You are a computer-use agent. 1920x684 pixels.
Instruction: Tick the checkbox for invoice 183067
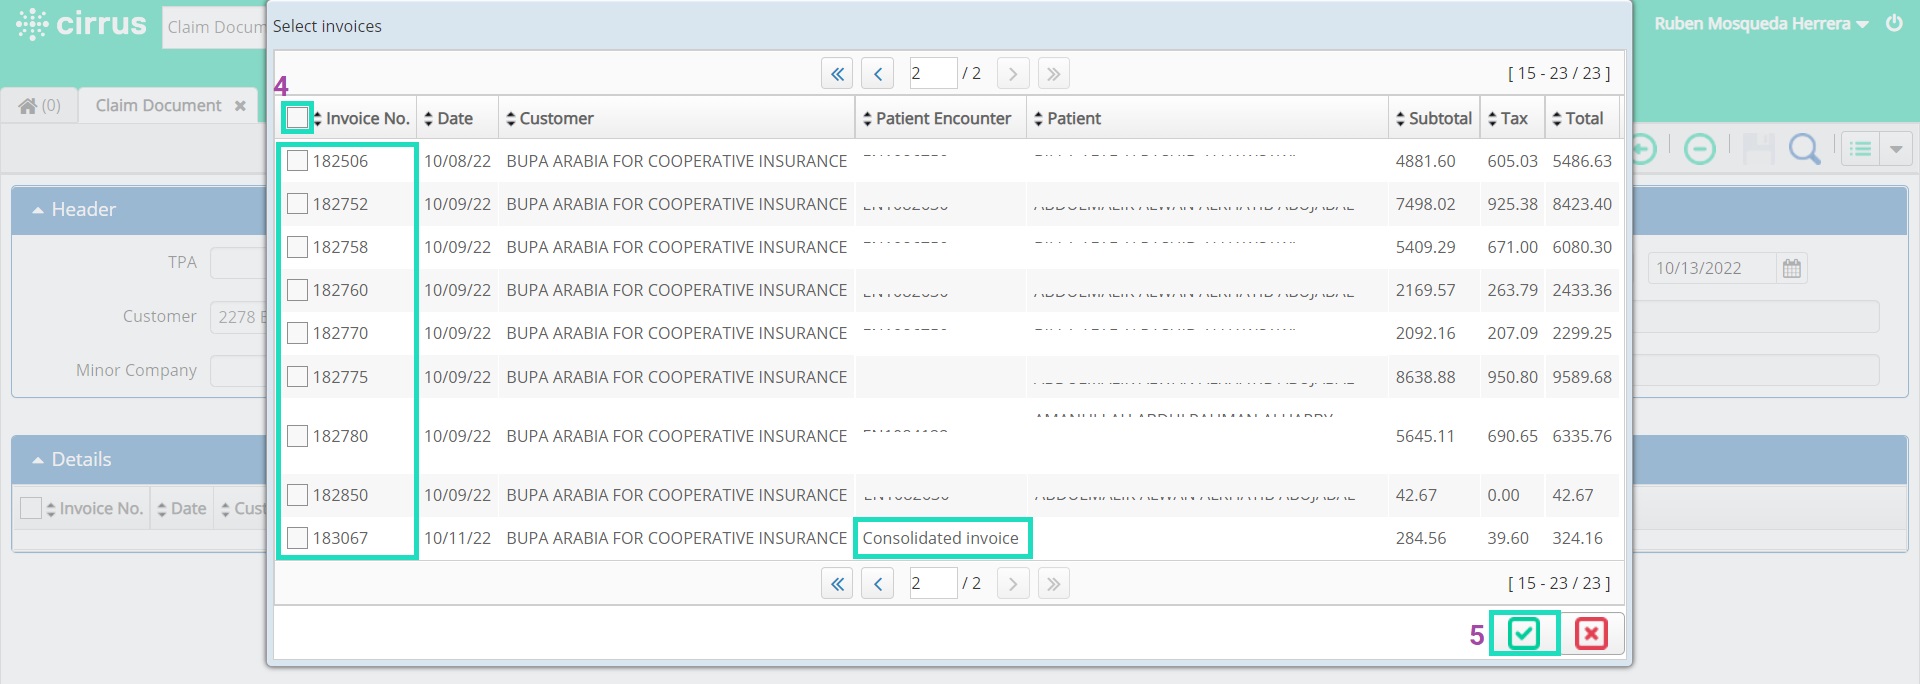click(297, 538)
